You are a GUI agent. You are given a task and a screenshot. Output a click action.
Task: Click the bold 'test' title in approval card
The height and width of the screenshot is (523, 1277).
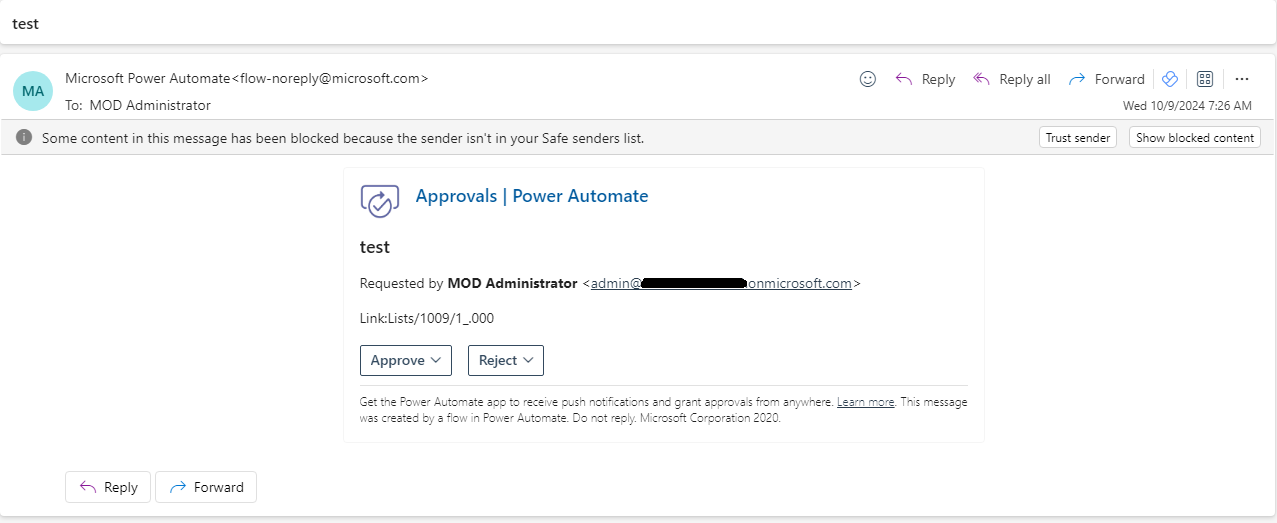[375, 247]
